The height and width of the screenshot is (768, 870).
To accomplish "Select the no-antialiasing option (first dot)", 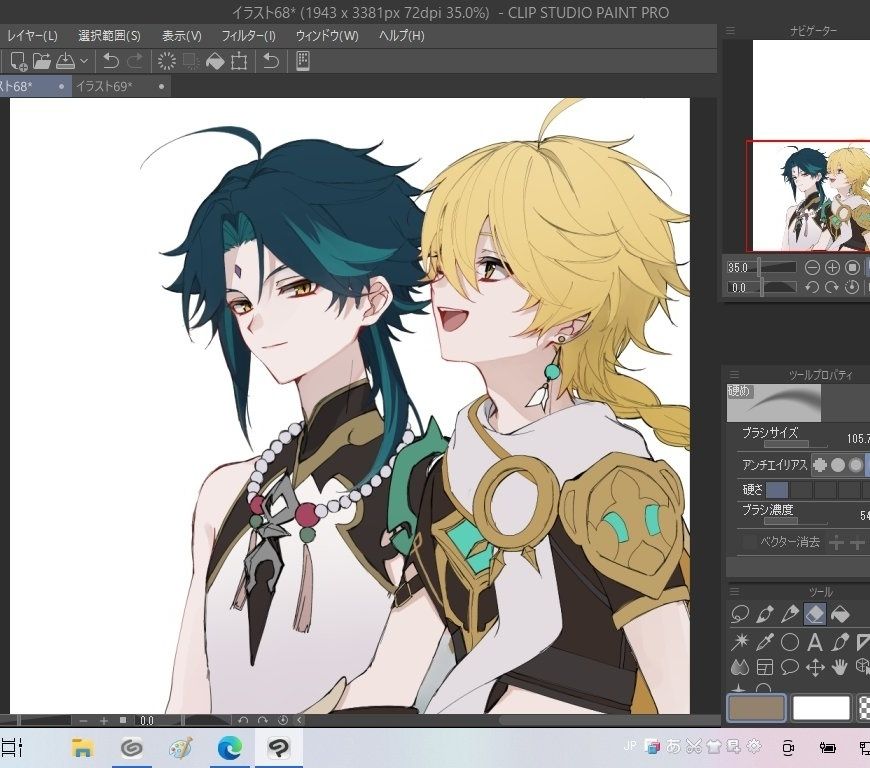I will coord(820,465).
